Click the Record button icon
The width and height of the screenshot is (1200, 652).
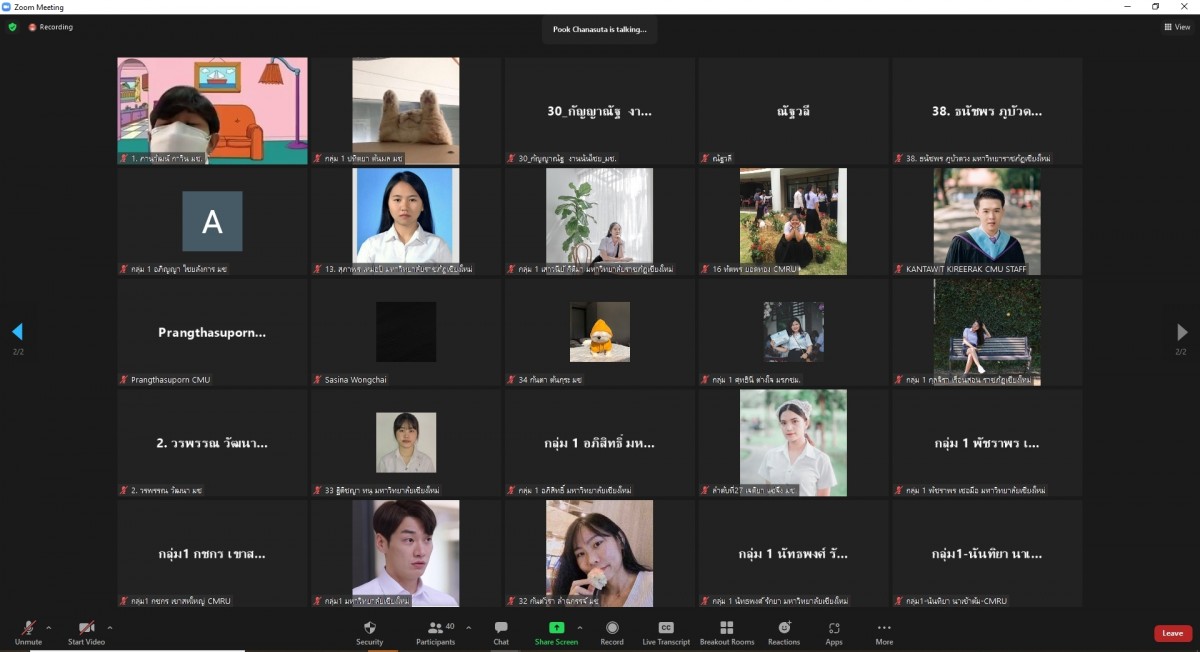612,628
